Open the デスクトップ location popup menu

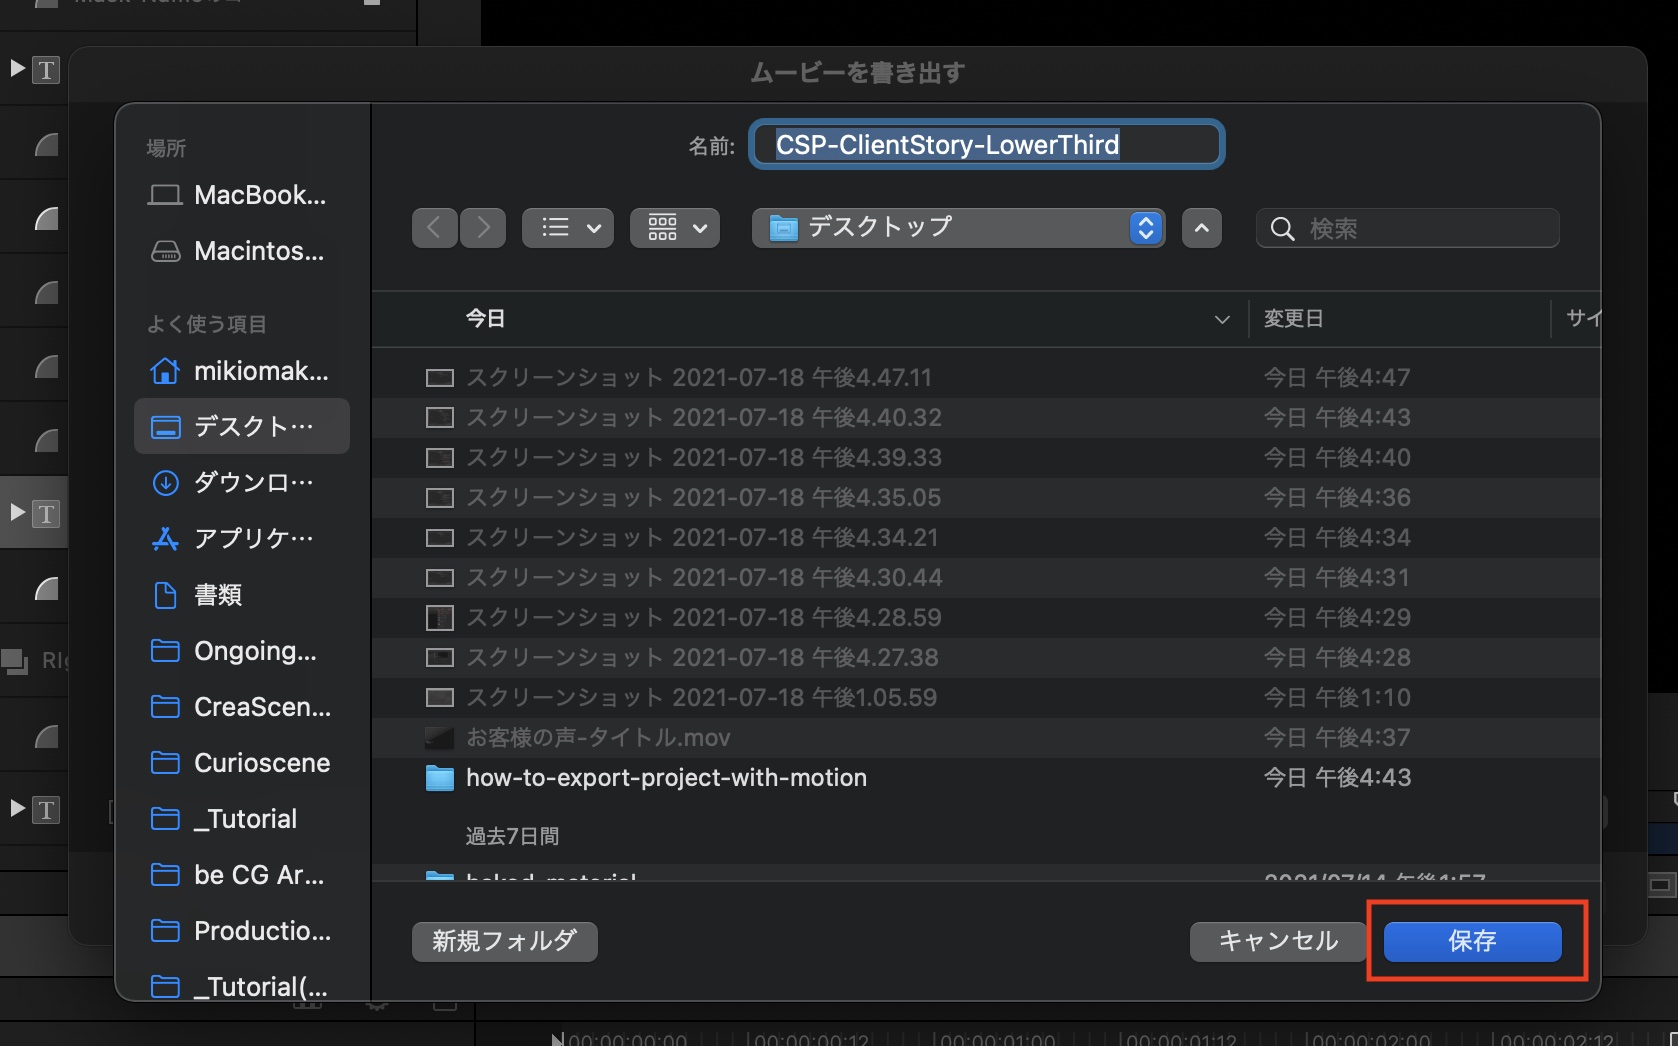coord(958,228)
